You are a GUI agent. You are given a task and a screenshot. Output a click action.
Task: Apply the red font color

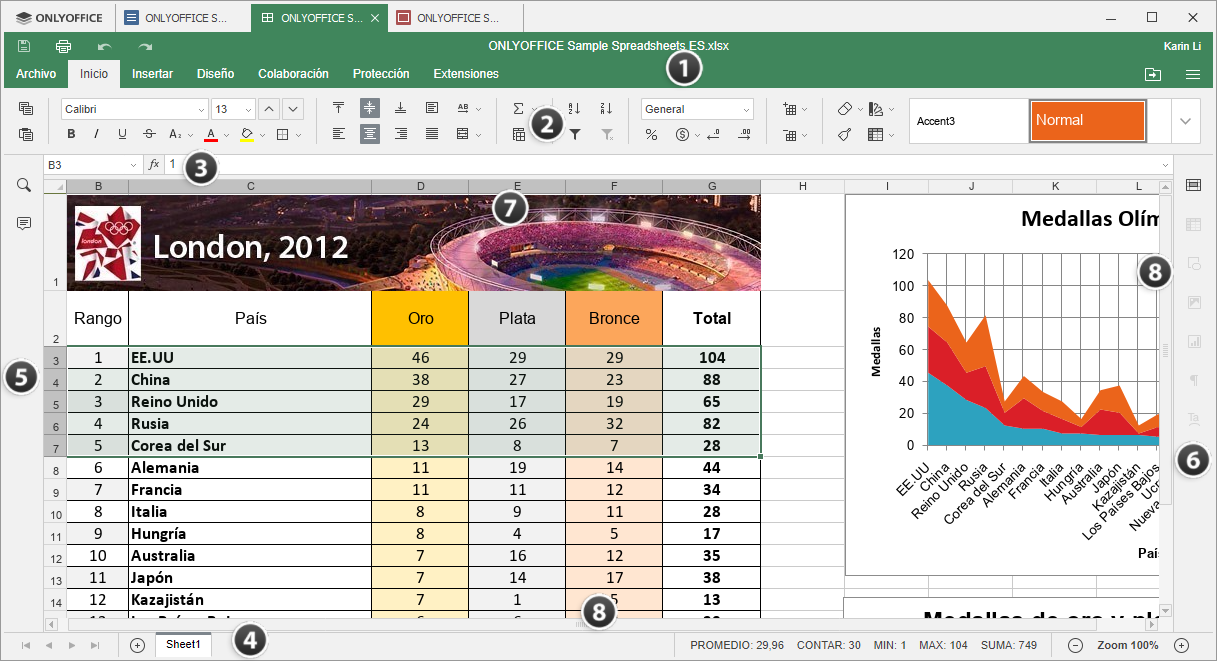click(x=211, y=134)
